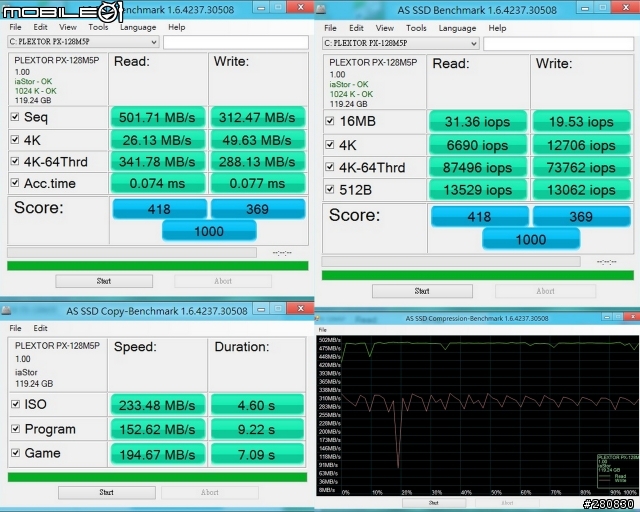Open Language menu in top-right iops window
This screenshot has width=640, height=512.
click(x=457, y=28)
